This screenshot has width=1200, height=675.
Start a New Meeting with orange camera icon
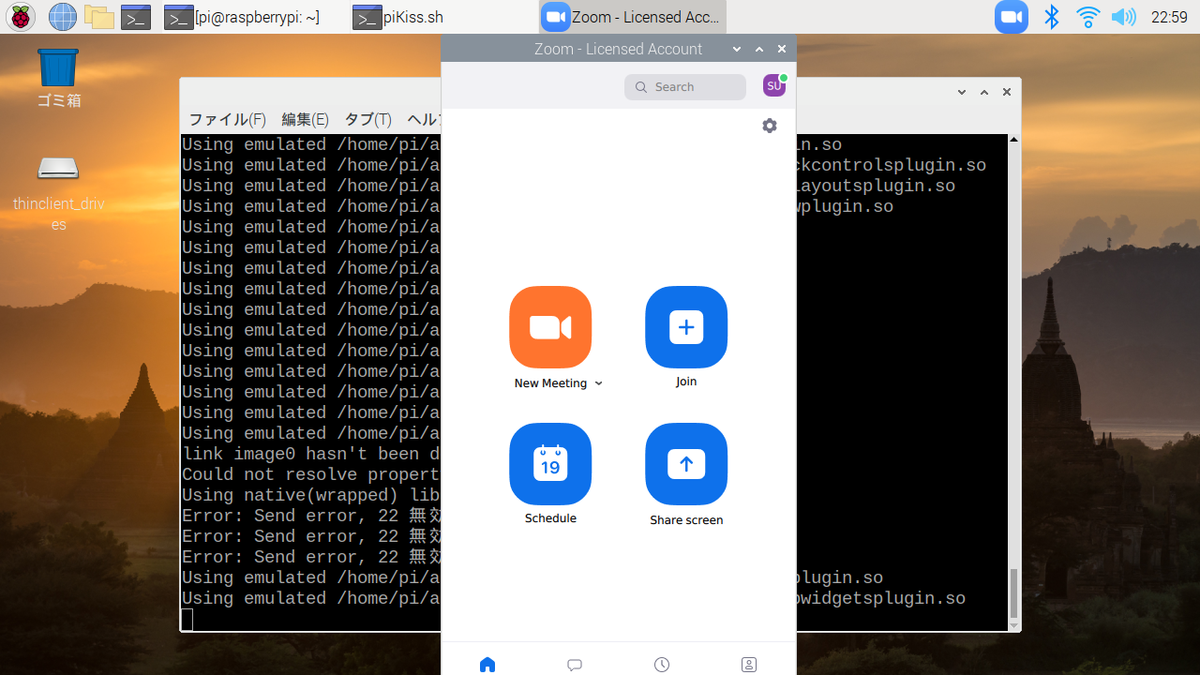coord(550,328)
